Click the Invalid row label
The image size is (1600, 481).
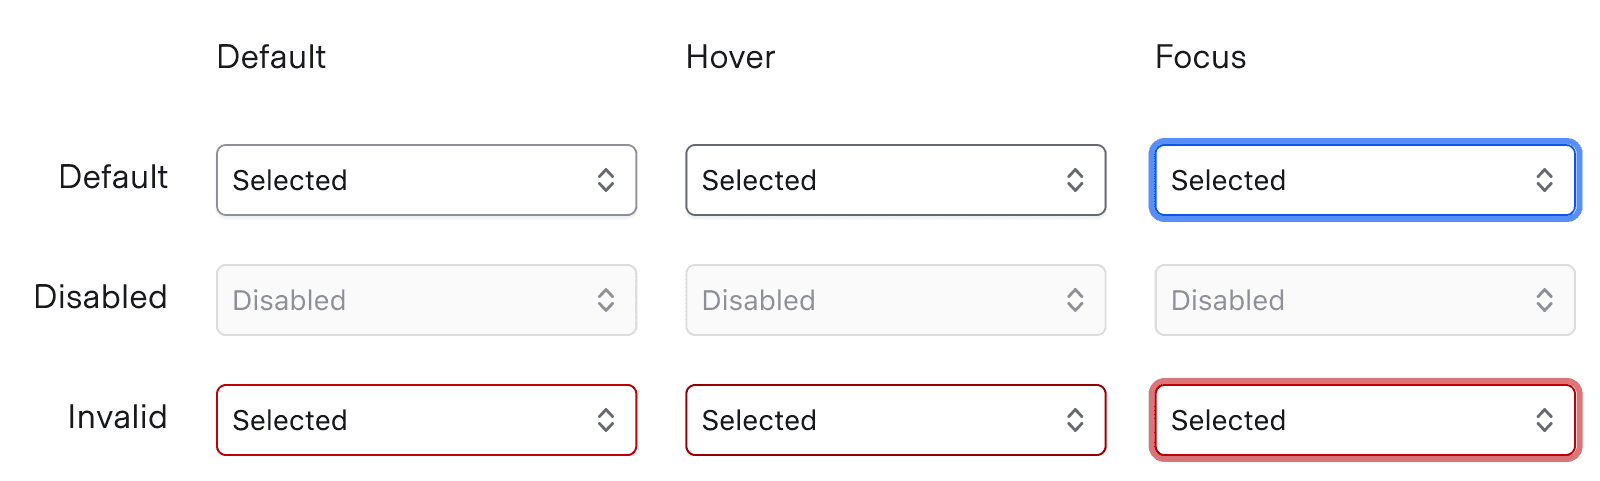[117, 417]
